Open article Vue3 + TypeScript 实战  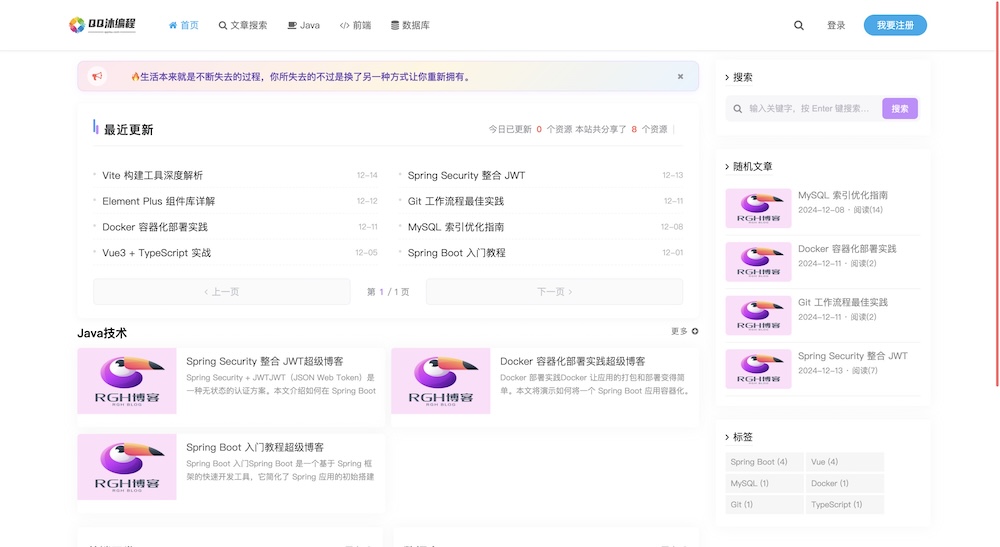[x=156, y=252]
